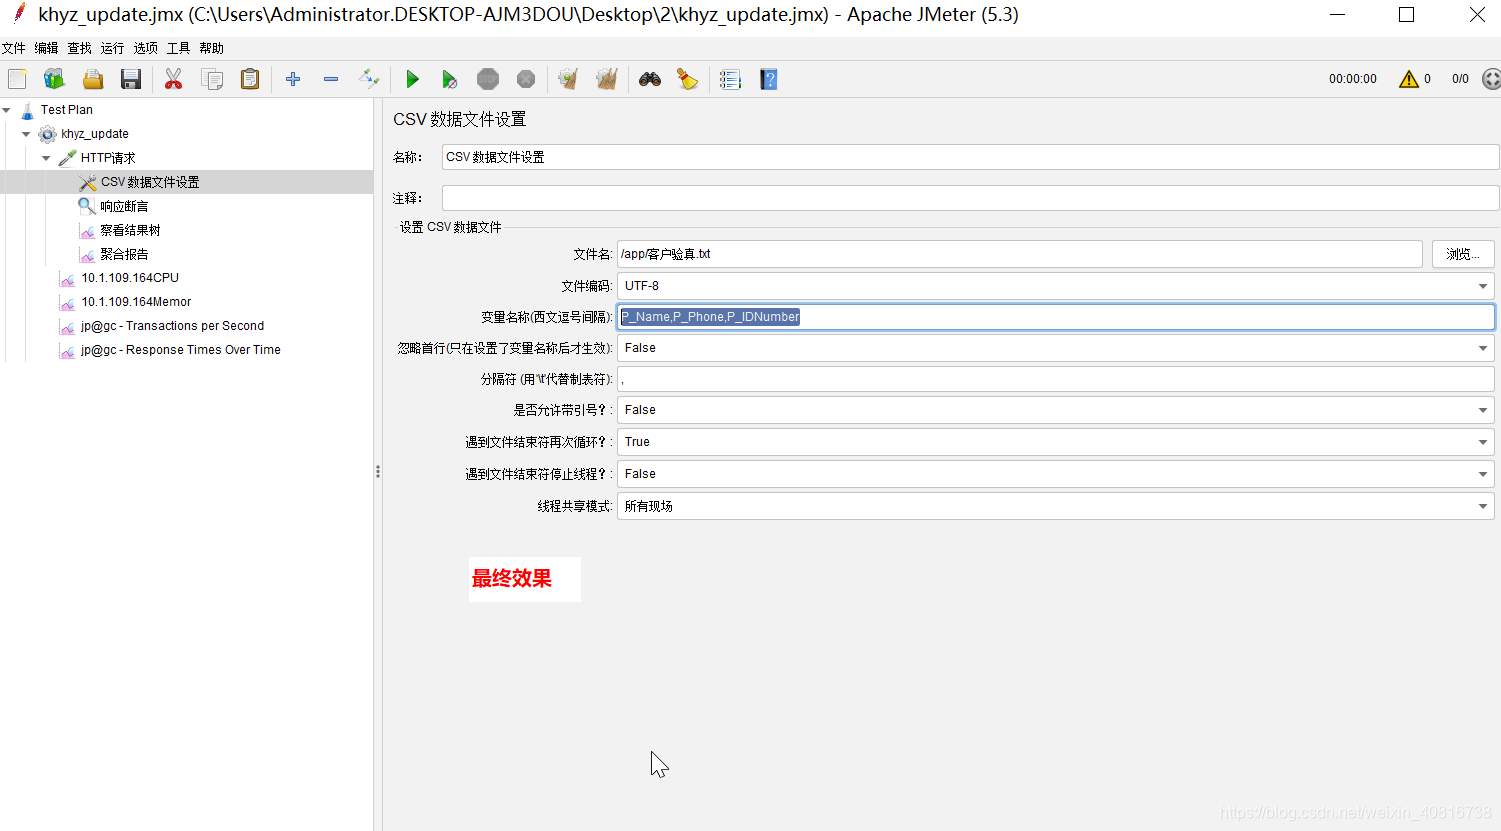Open the Function helper list icon
The width and height of the screenshot is (1501, 831).
pyautogui.click(x=731, y=79)
